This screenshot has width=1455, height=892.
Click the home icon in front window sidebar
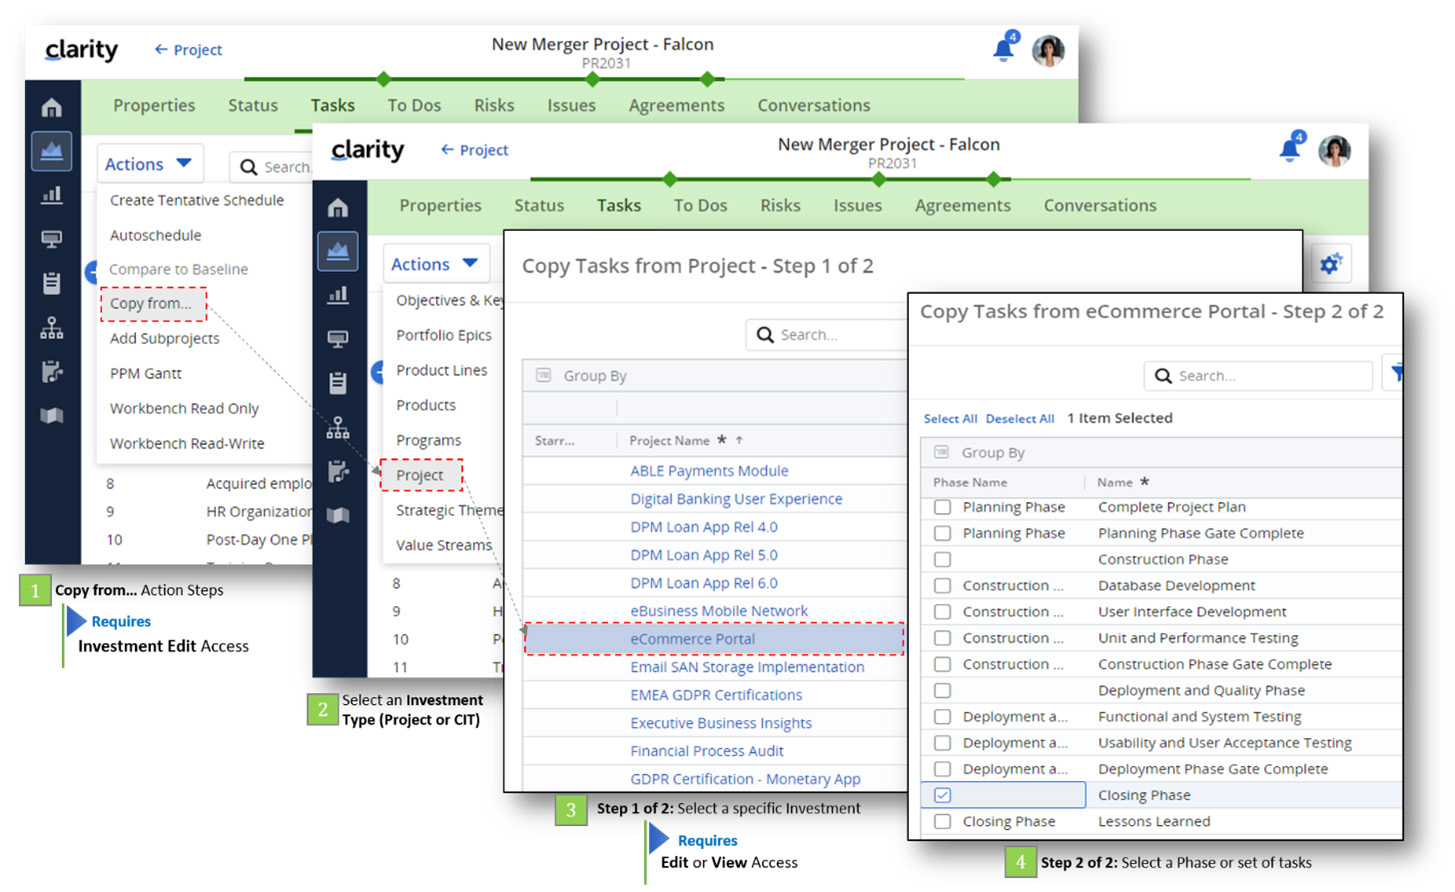[338, 207]
